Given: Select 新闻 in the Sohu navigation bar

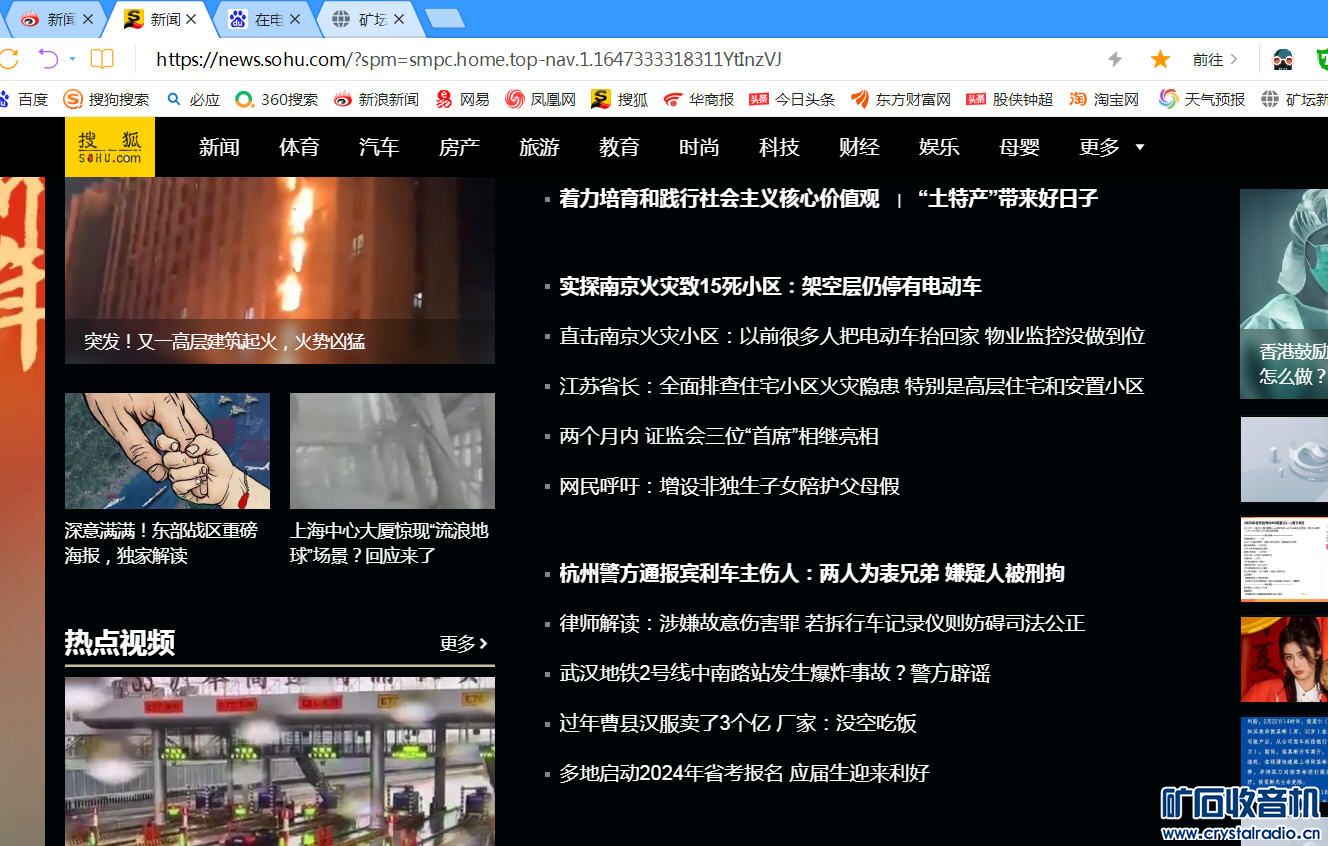Looking at the screenshot, I should pyautogui.click(x=219, y=147).
